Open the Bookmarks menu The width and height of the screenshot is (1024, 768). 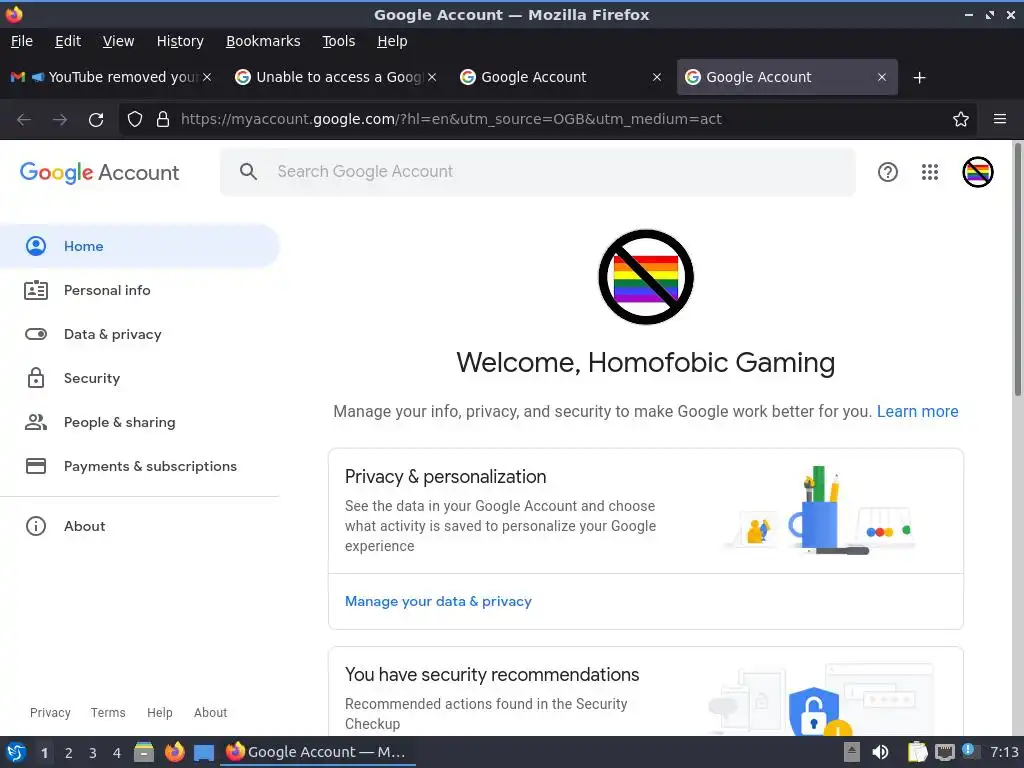[x=263, y=41]
